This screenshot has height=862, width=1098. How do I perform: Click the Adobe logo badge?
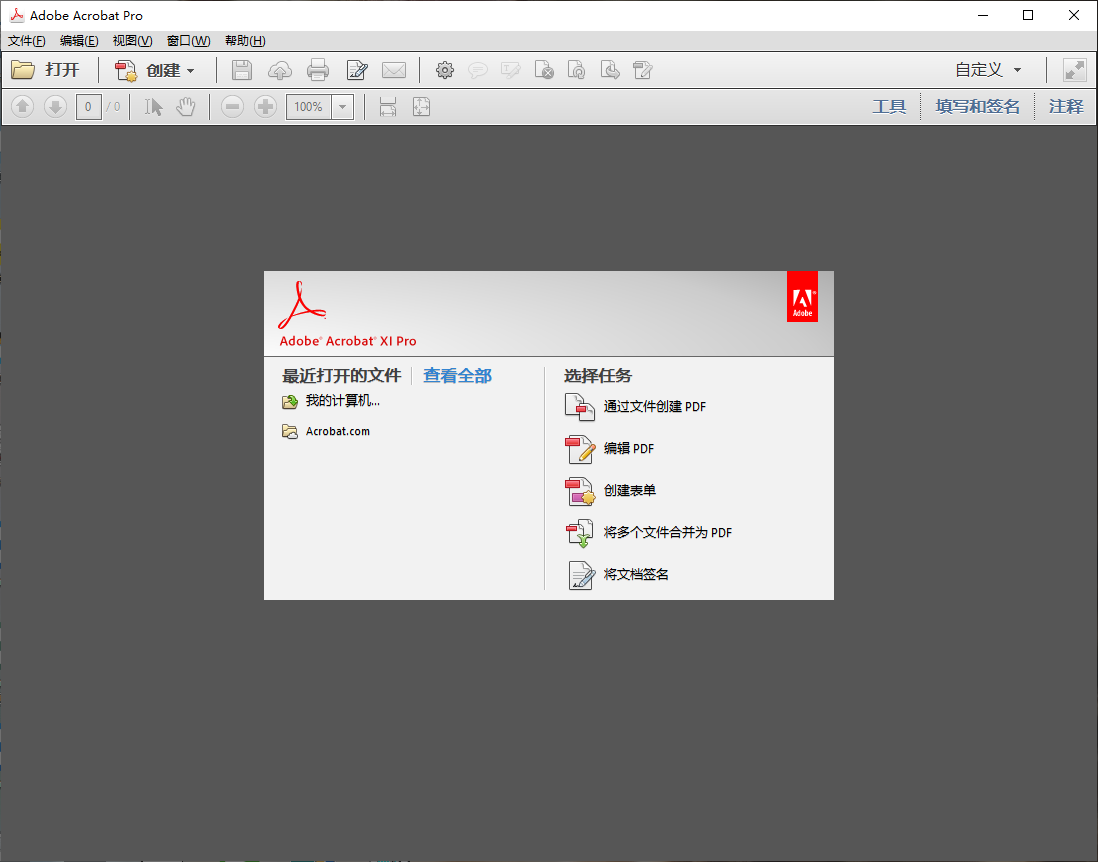pos(802,296)
